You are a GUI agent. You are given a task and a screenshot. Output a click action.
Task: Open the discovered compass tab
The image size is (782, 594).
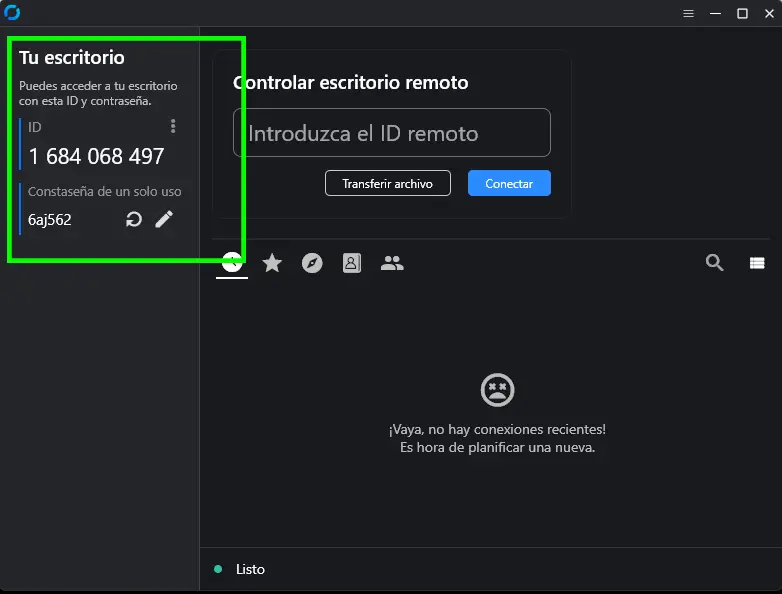point(312,263)
